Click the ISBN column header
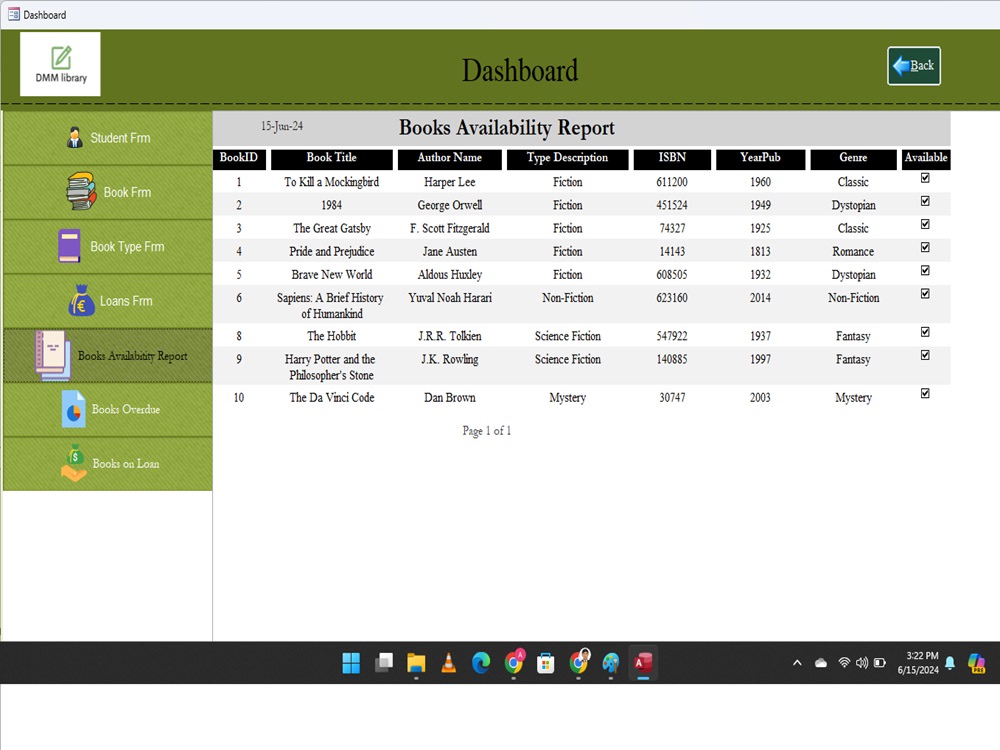1000x750 pixels. [x=672, y=158]
